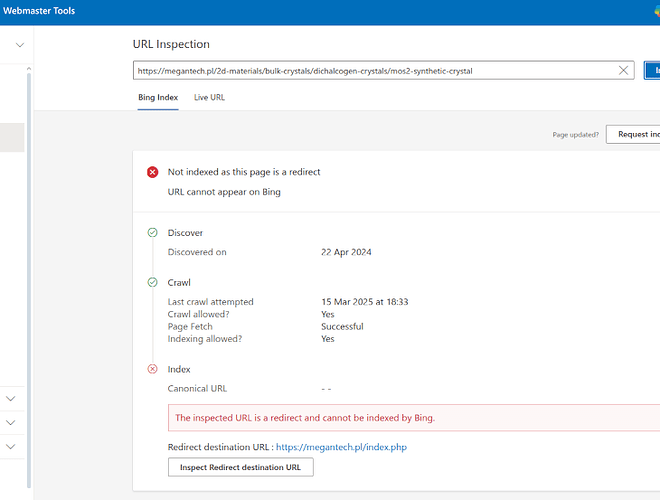The image size is (660, 500).
Task: Click the 'Discovered on' label
Action: [x=197, y=252]
